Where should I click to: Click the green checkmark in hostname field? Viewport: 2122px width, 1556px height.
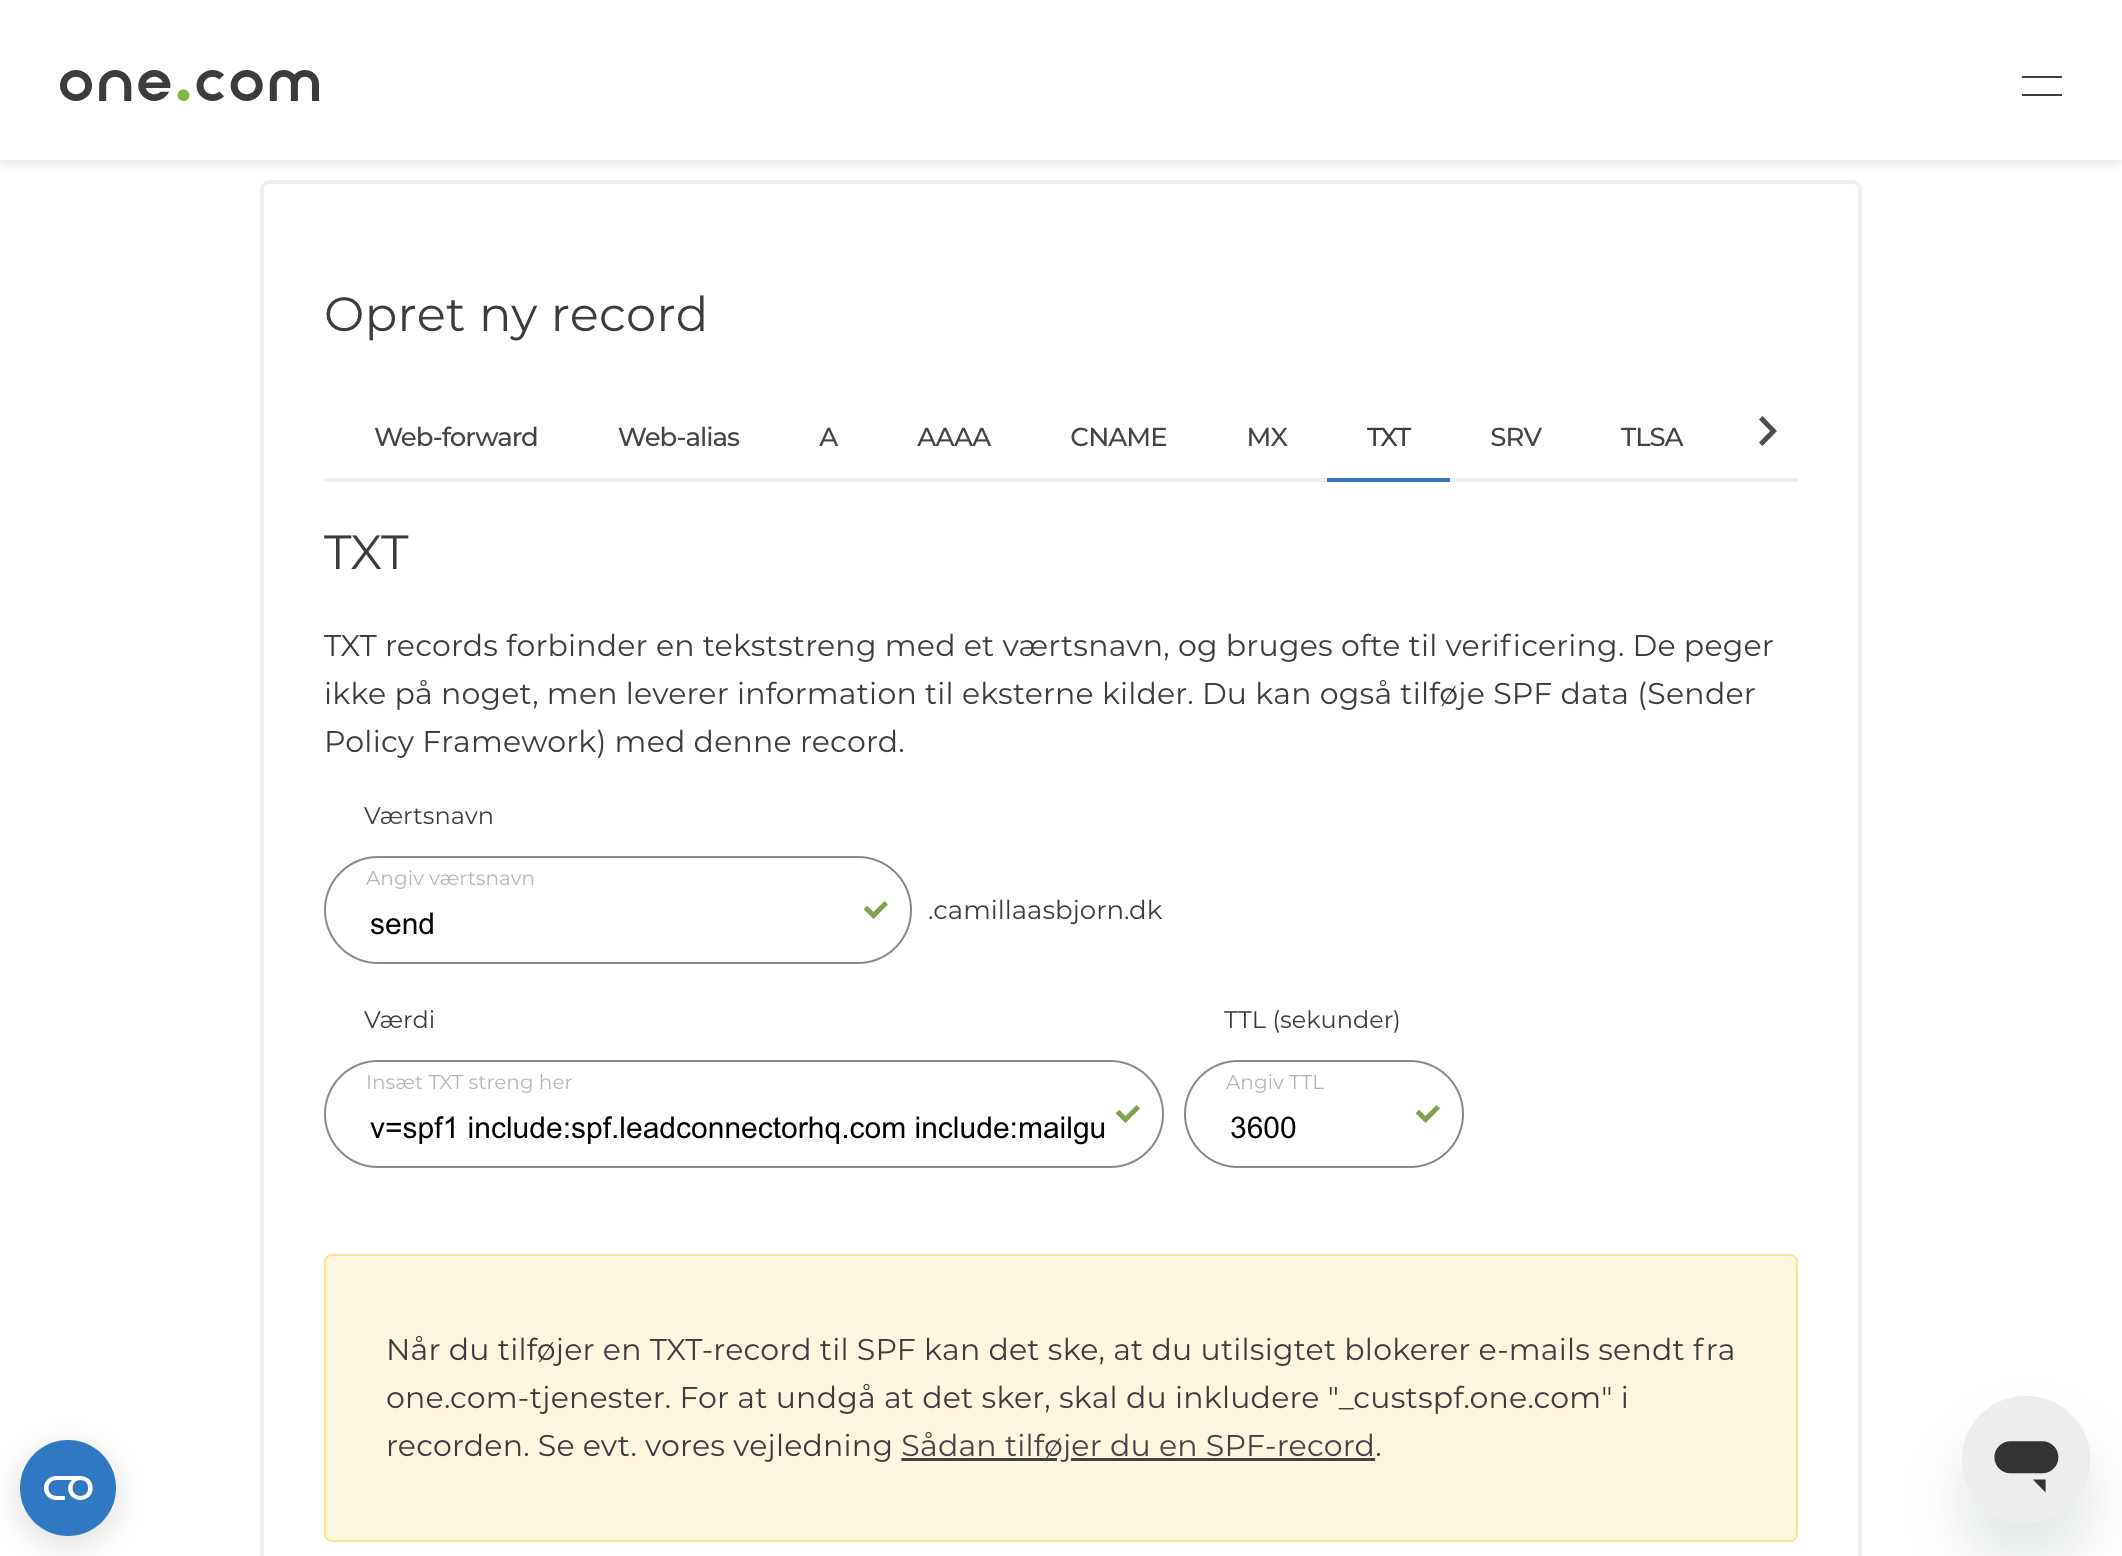(x=876, y=910)
